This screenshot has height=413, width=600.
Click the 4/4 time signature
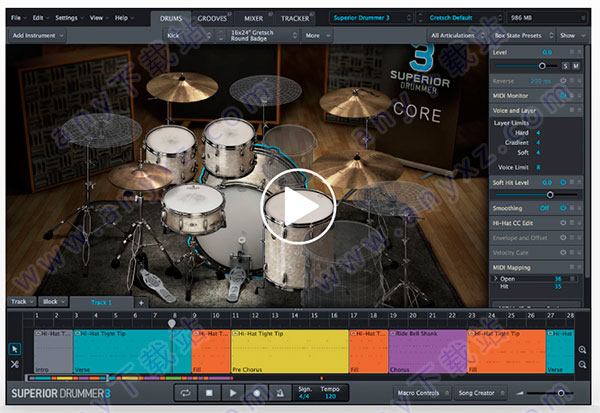304,396
